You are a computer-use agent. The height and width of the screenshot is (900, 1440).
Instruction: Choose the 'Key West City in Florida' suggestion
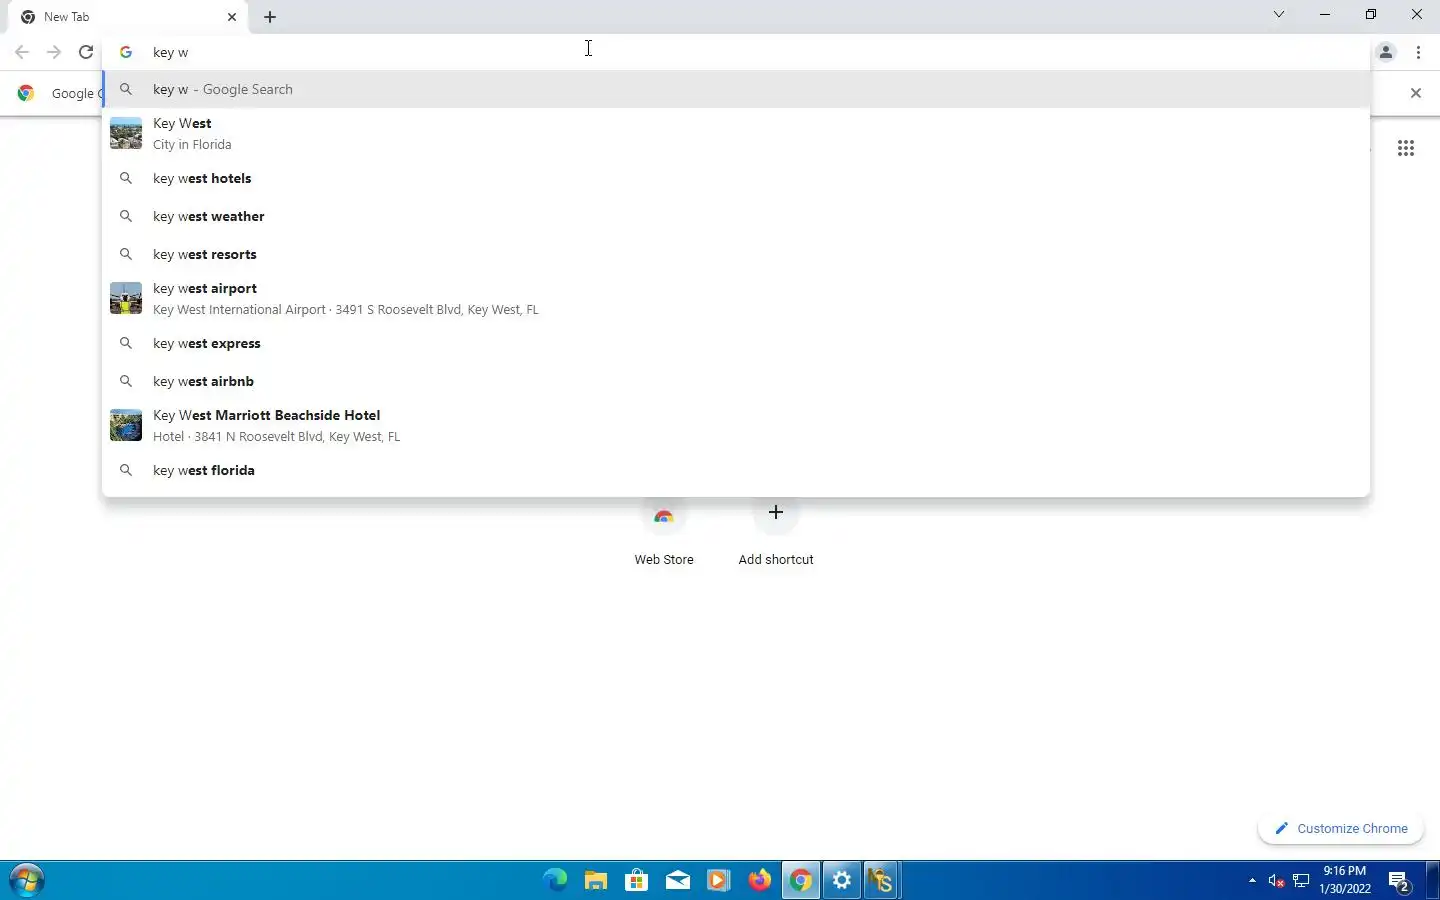[736, 133]
